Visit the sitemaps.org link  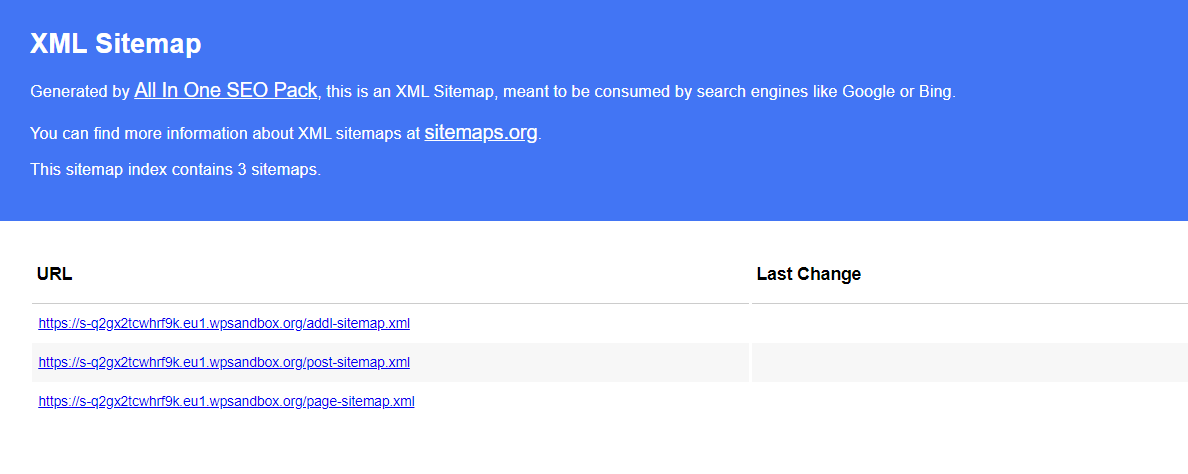point(480,133)
